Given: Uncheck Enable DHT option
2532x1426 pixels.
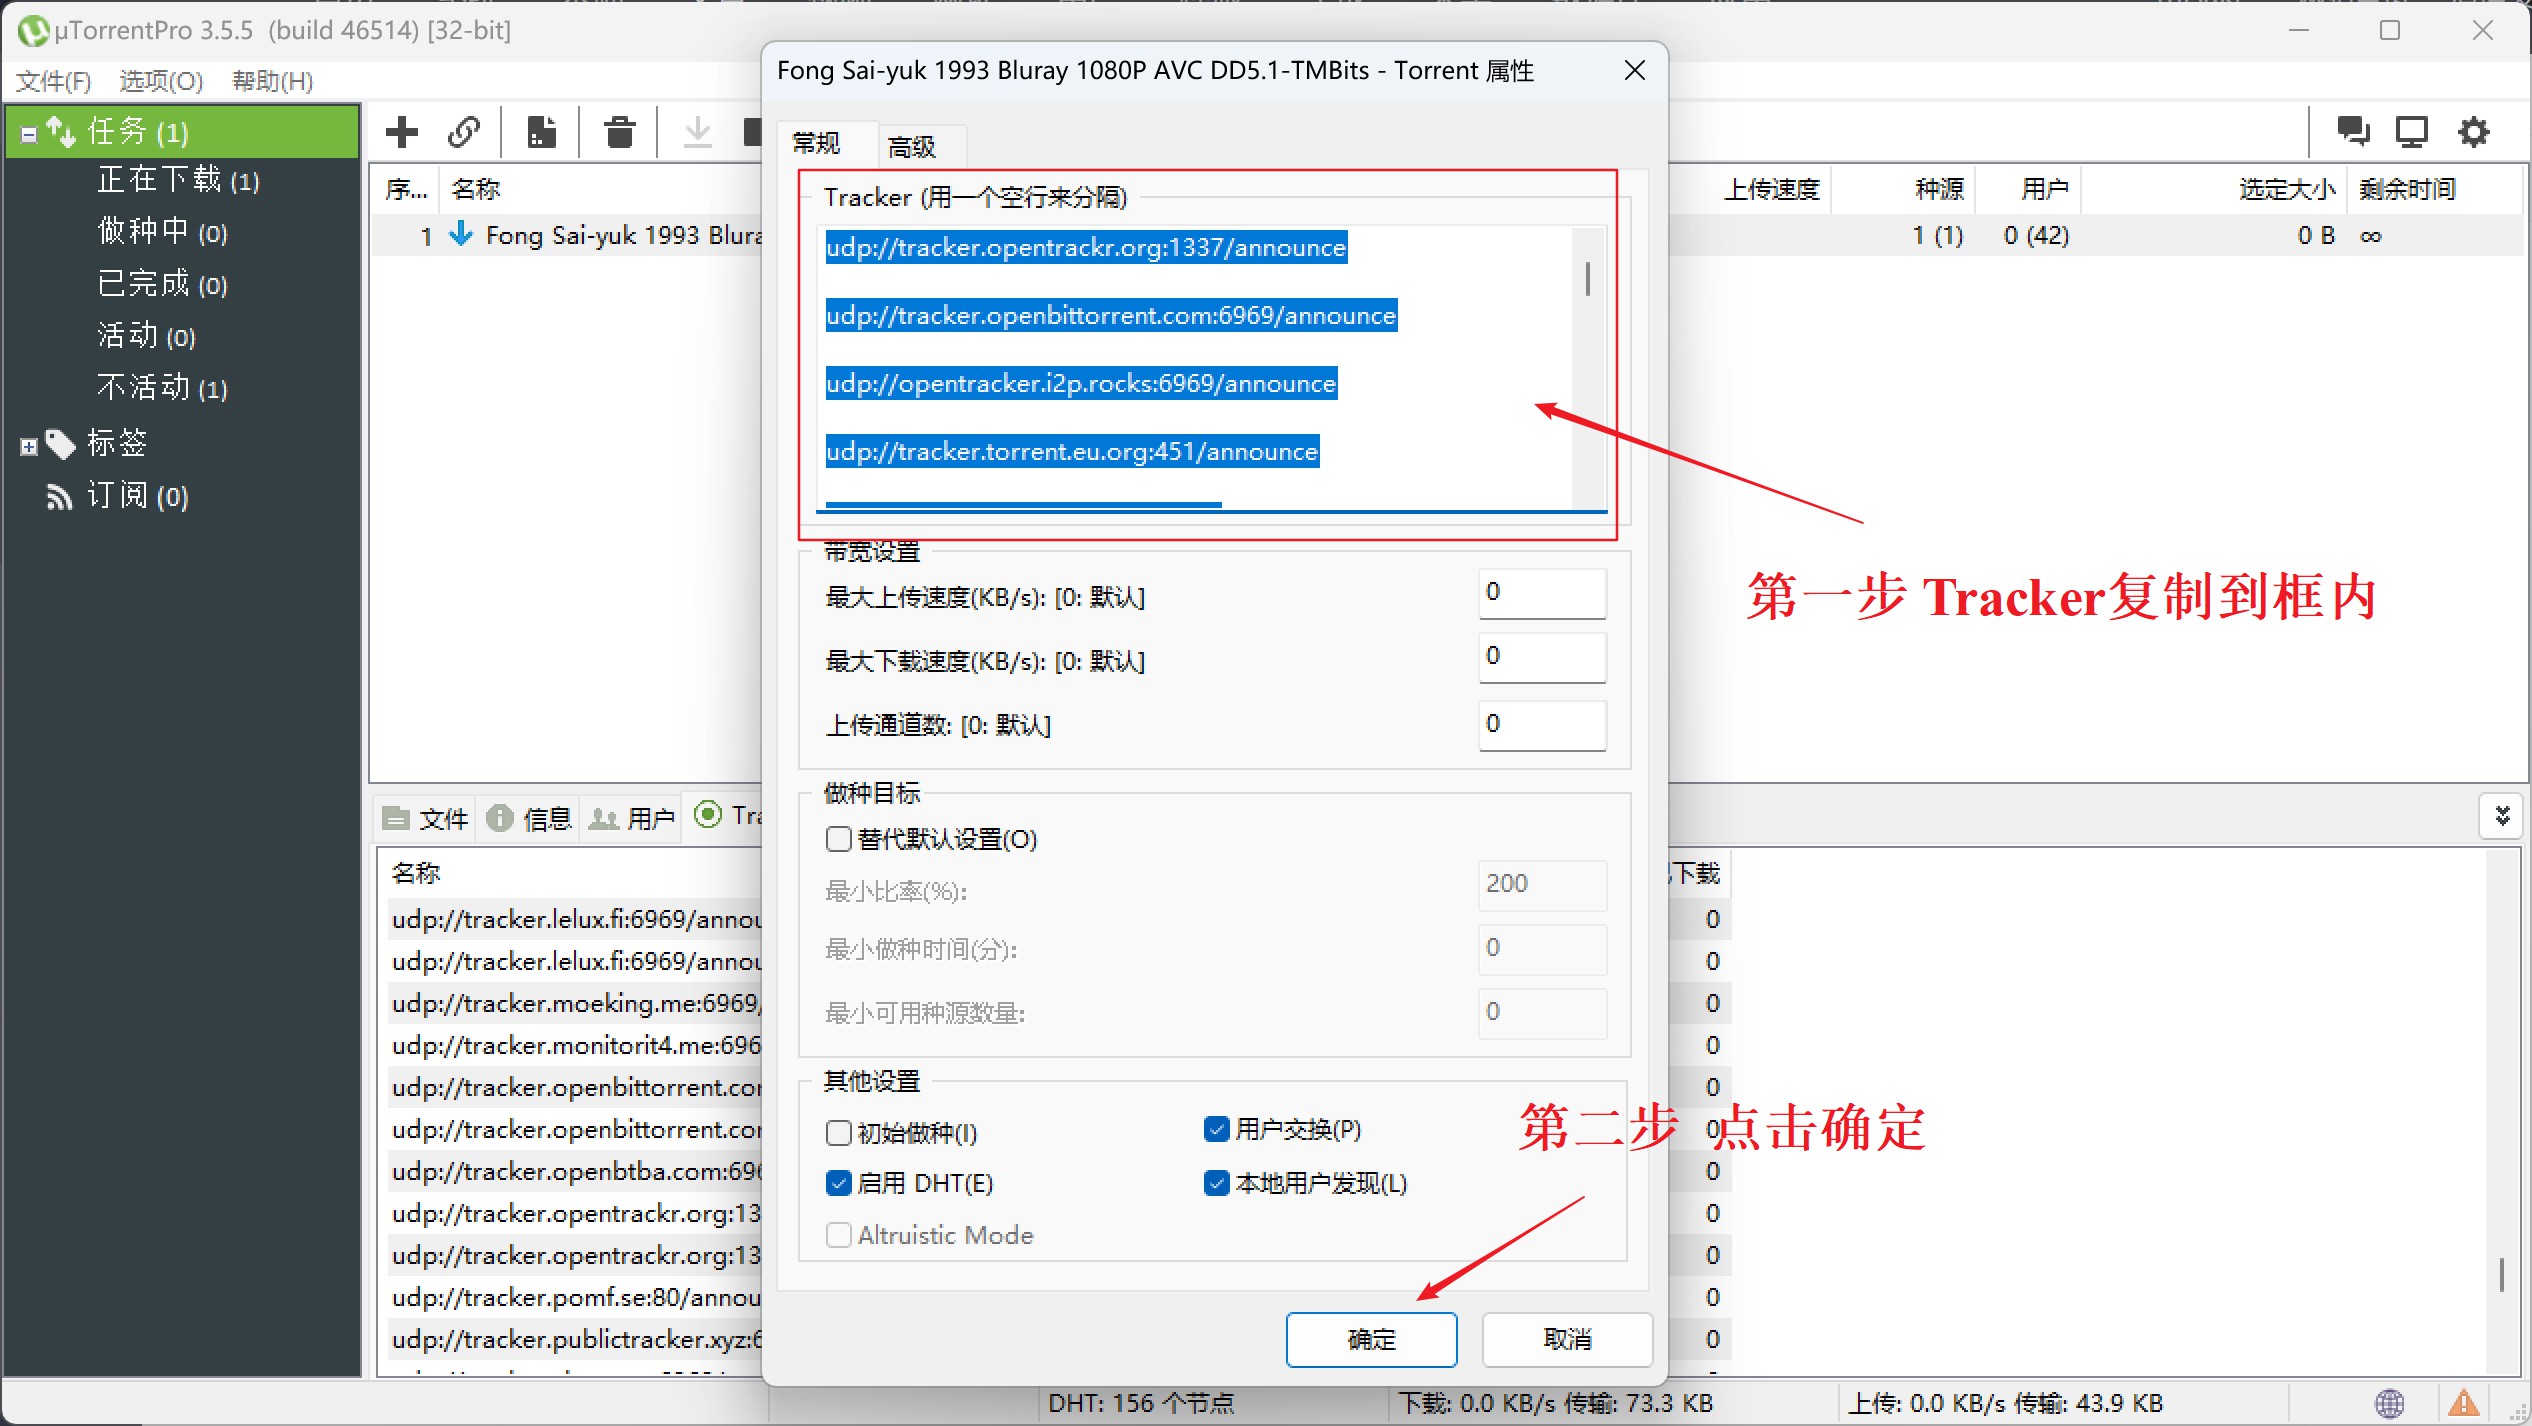Looking at the screenshot, I should click(x=839, y=1184).
